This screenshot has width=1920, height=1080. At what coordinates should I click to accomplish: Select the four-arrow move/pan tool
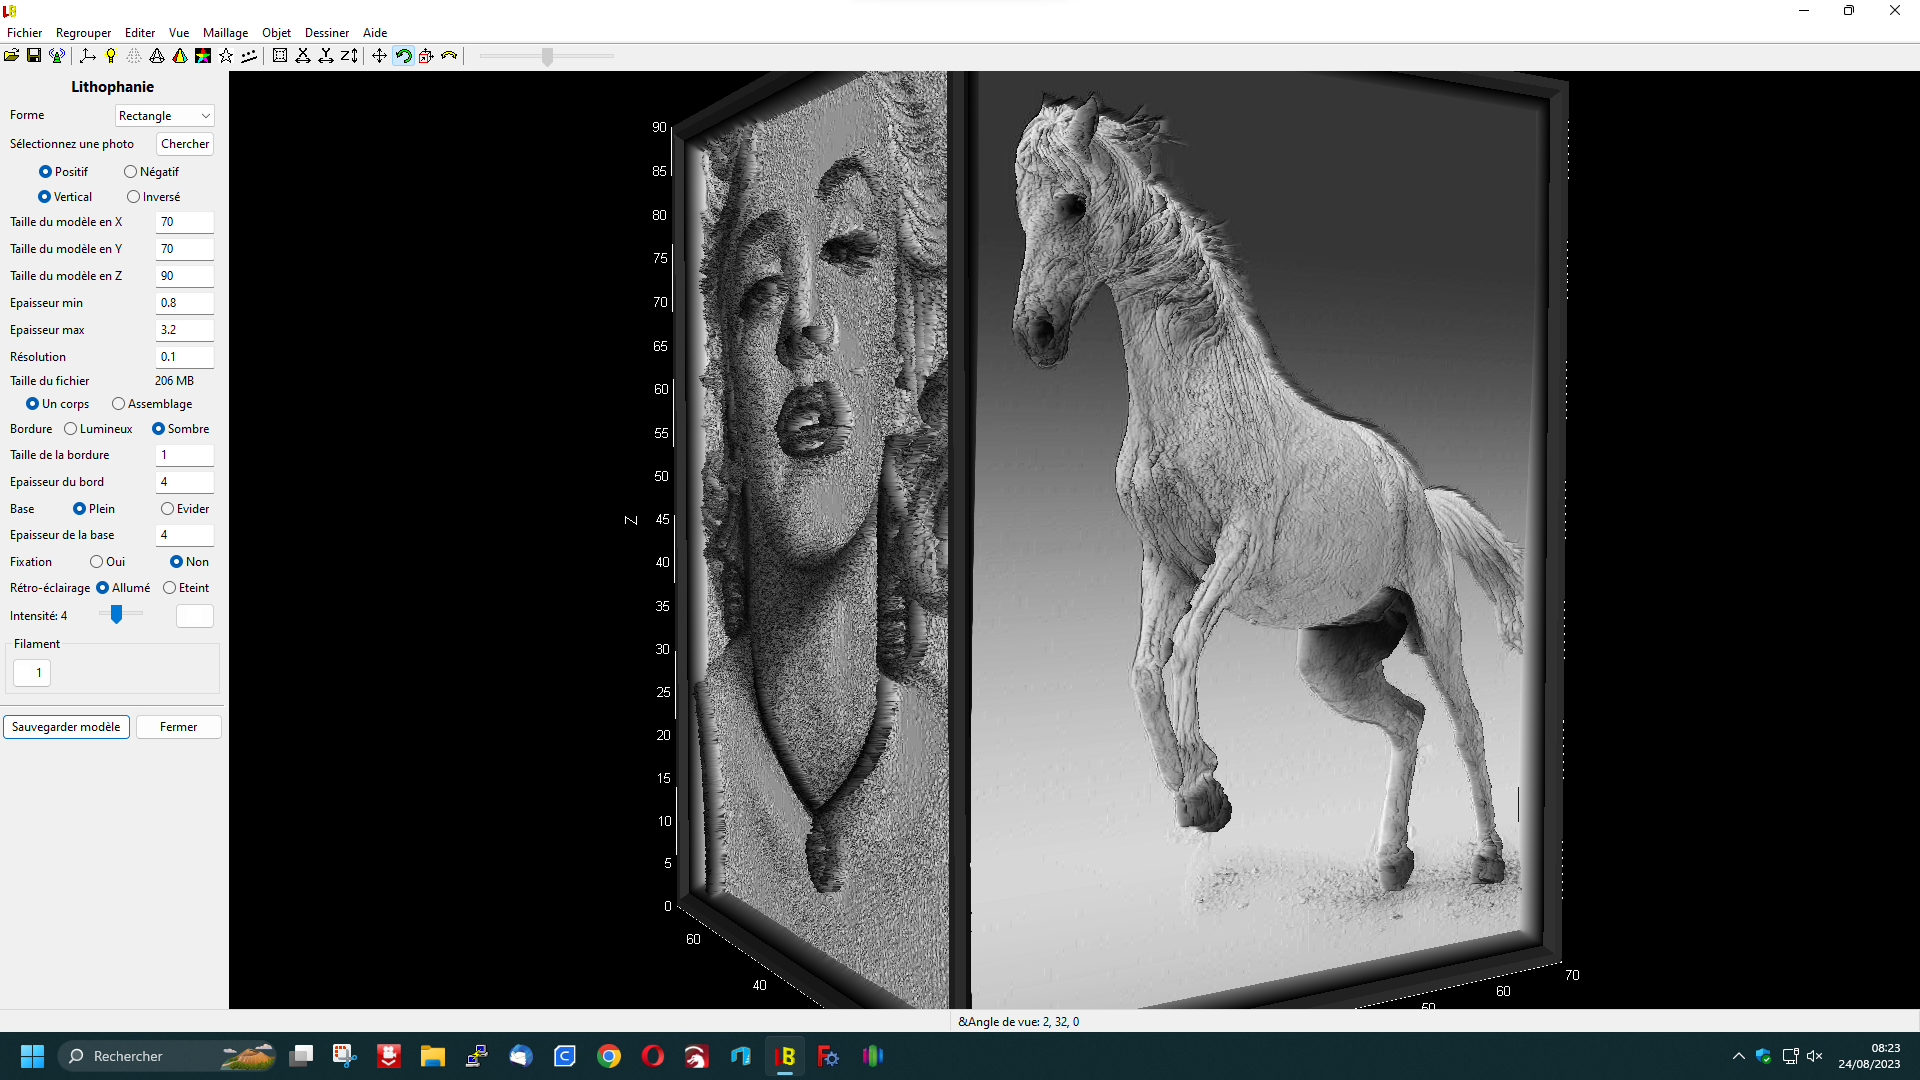coord(379,56)
